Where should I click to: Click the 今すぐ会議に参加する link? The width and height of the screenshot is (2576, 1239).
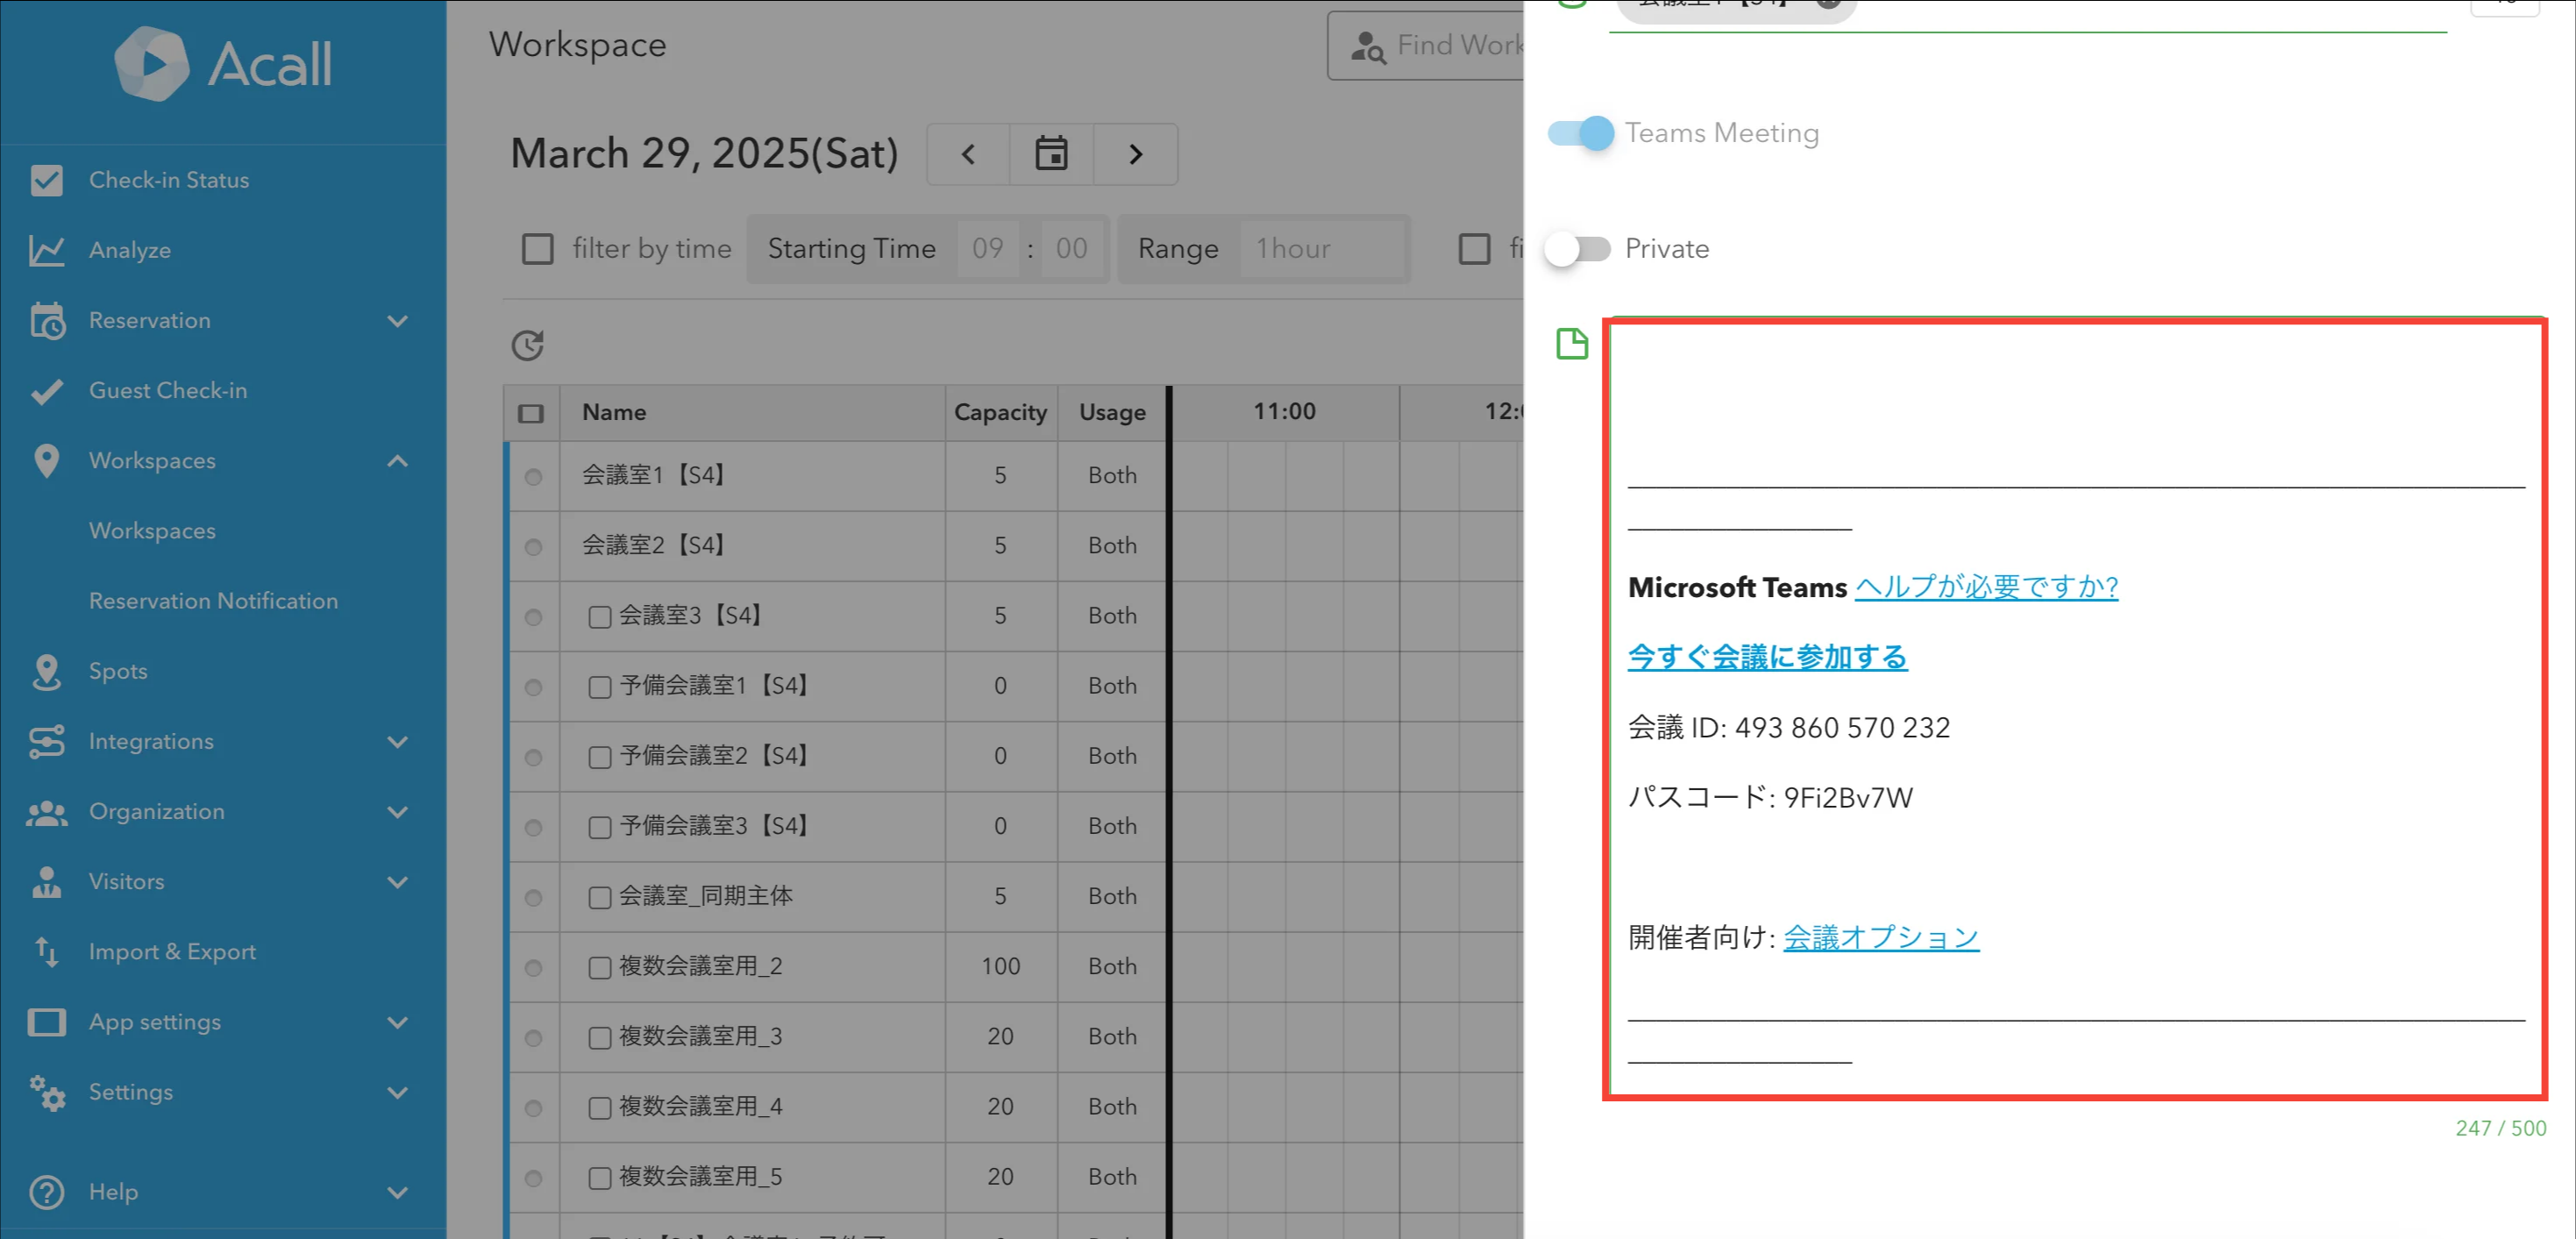[x=1767, y=657]
